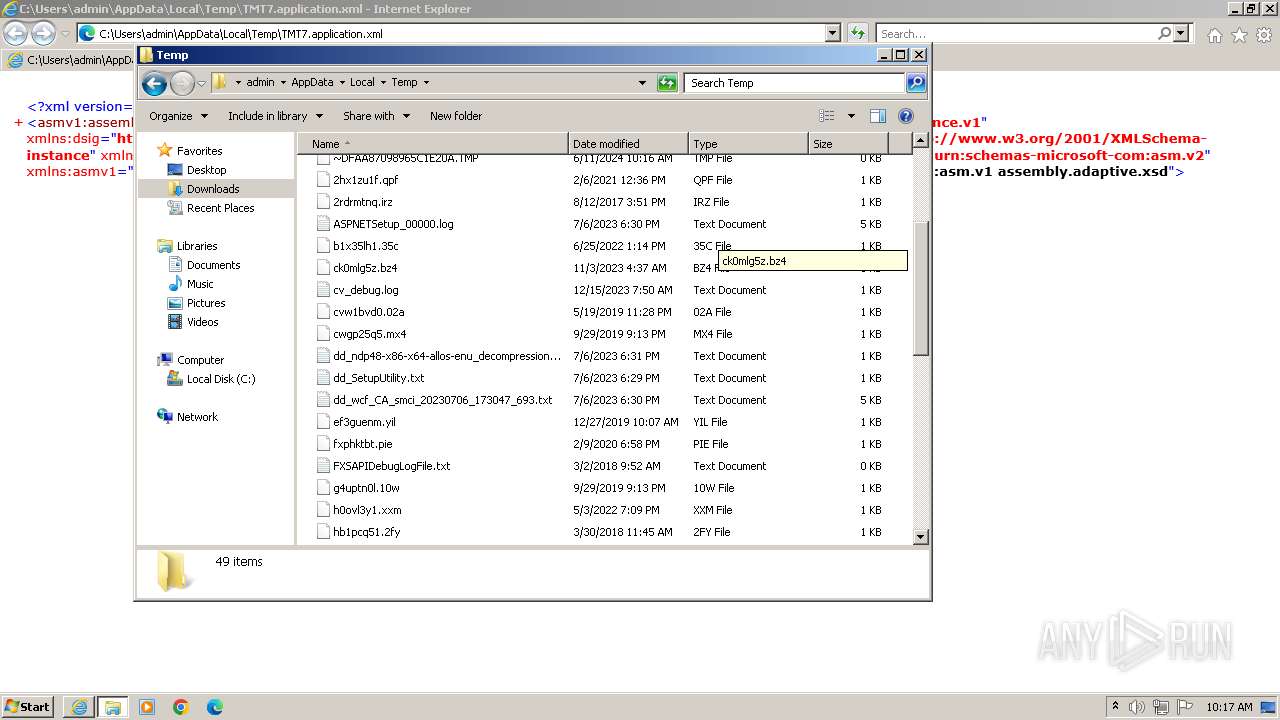The width and height of the screenshot is (1280, 720).
Task: Select file 2rdrmtnq.irz
Action: pos(363,202)
